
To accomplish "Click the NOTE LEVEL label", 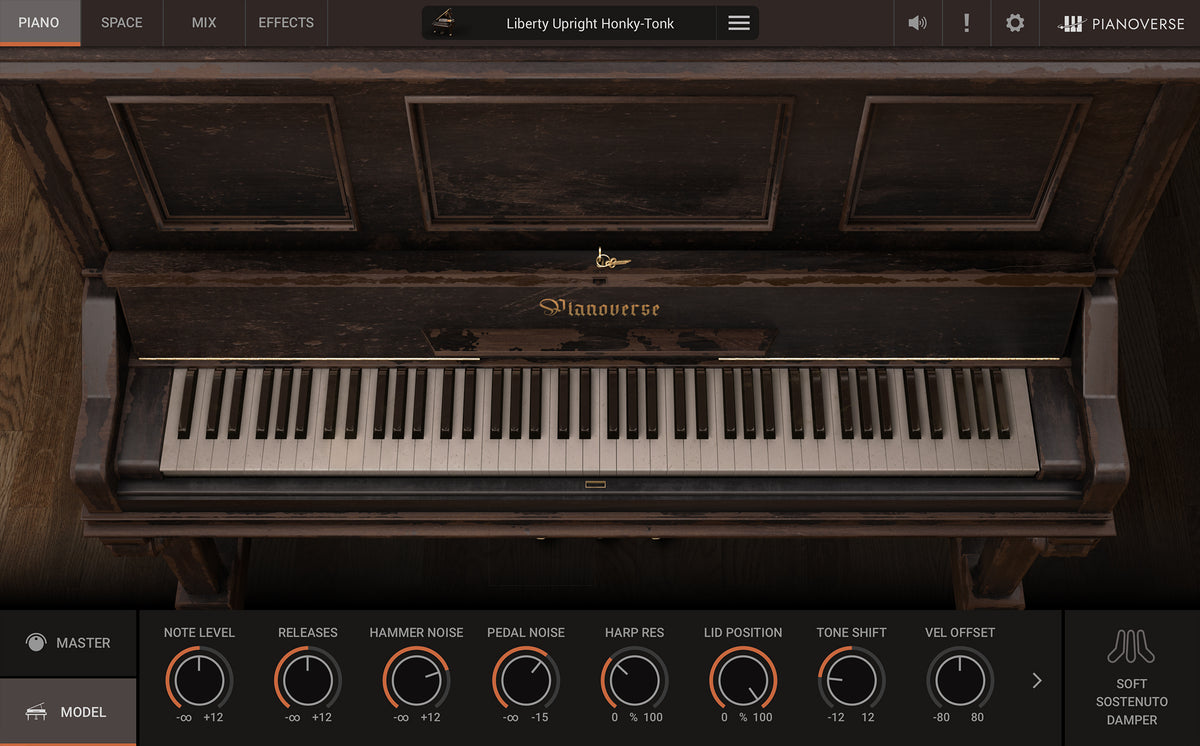I will pyautogui.click(x=199, y=632).
